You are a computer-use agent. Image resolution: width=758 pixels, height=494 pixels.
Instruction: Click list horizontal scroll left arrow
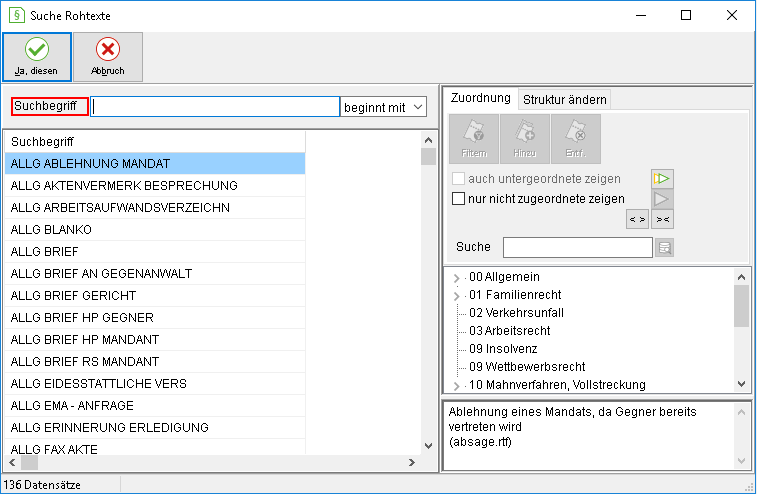12,463
